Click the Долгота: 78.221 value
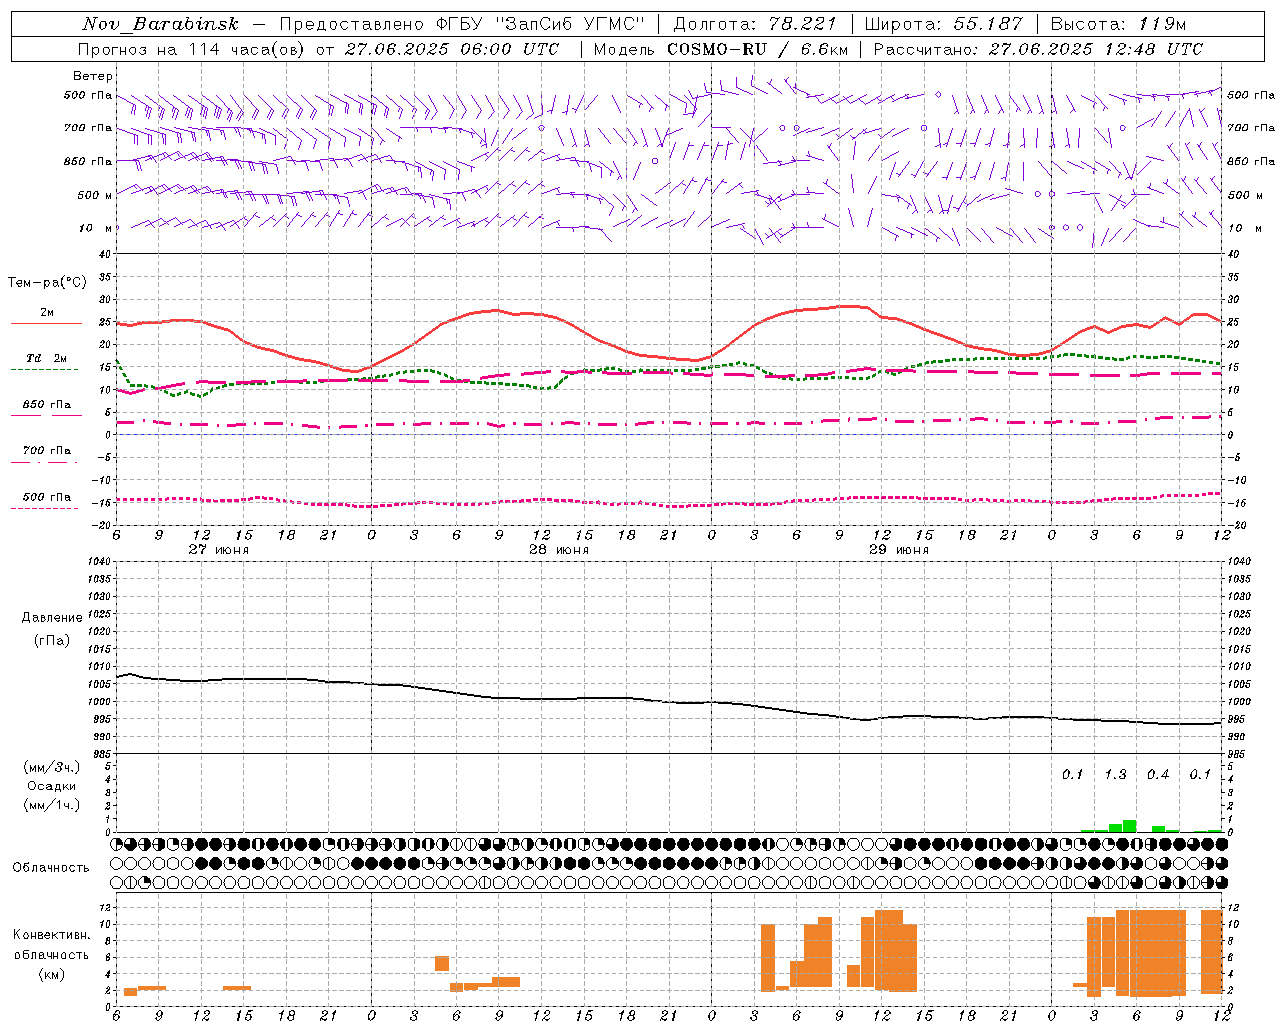Image resolution: width=1280 pixels, height=1024 pixels. pyautogui.click(x=755, y=24)
